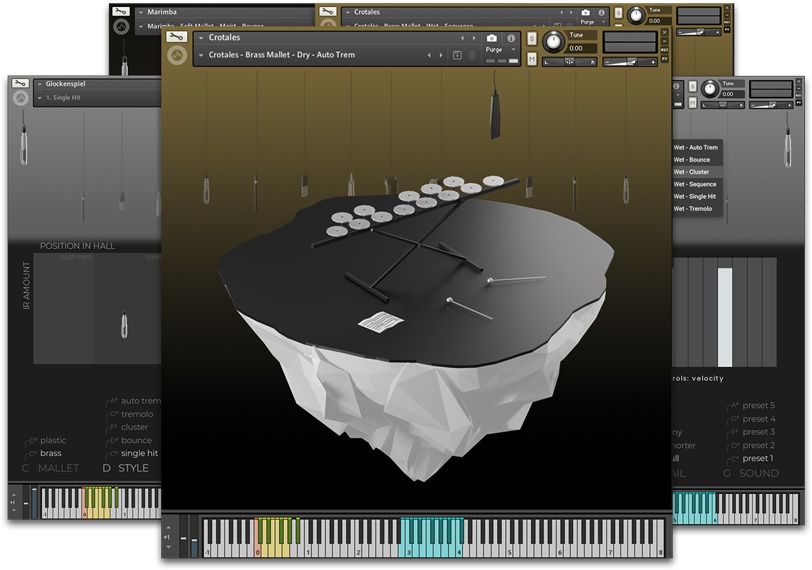Choose Wet - Single Hit from the list
812x570 pixels.
click(694, 197)
